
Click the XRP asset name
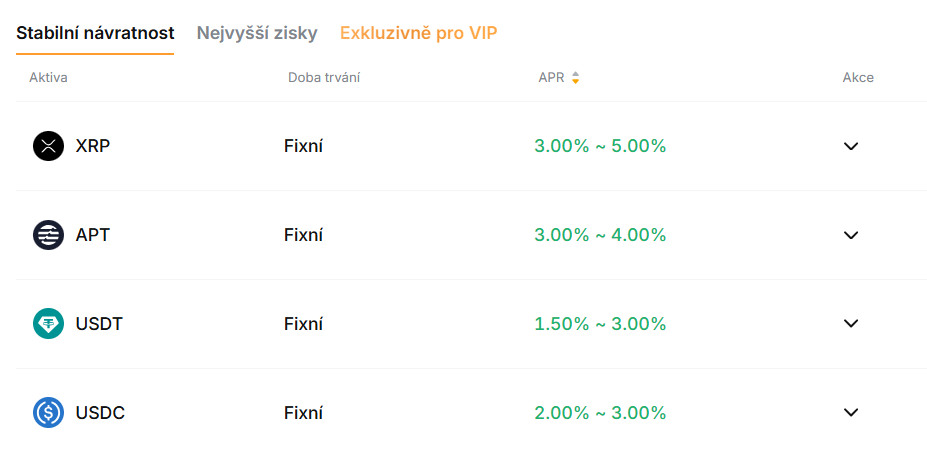click(93, 146)
